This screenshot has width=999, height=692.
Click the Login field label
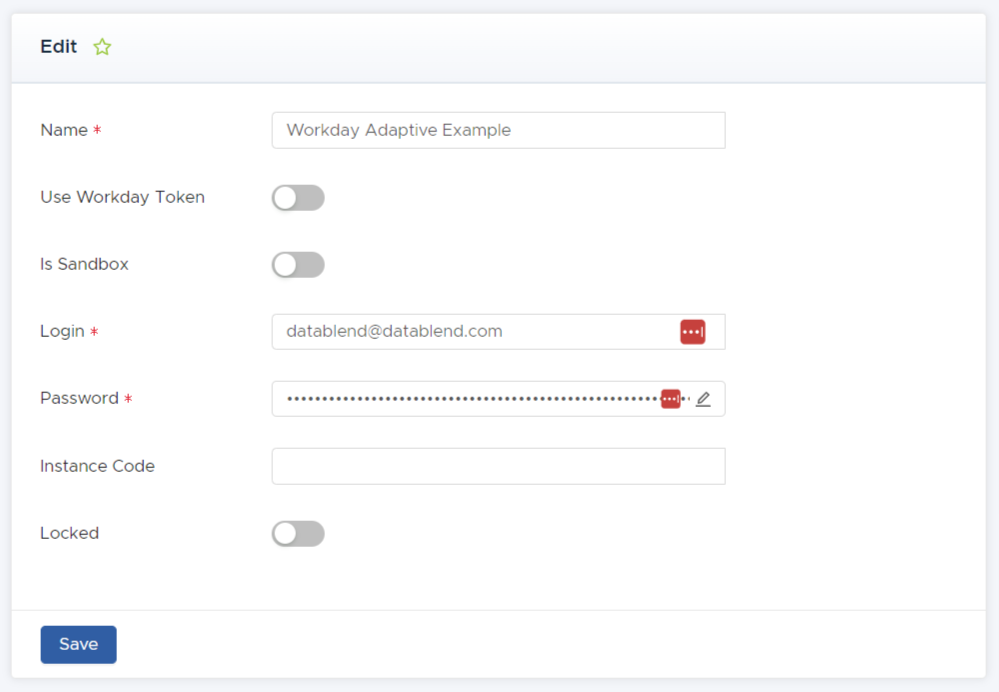pyautogui.click(x=62, y=332)
